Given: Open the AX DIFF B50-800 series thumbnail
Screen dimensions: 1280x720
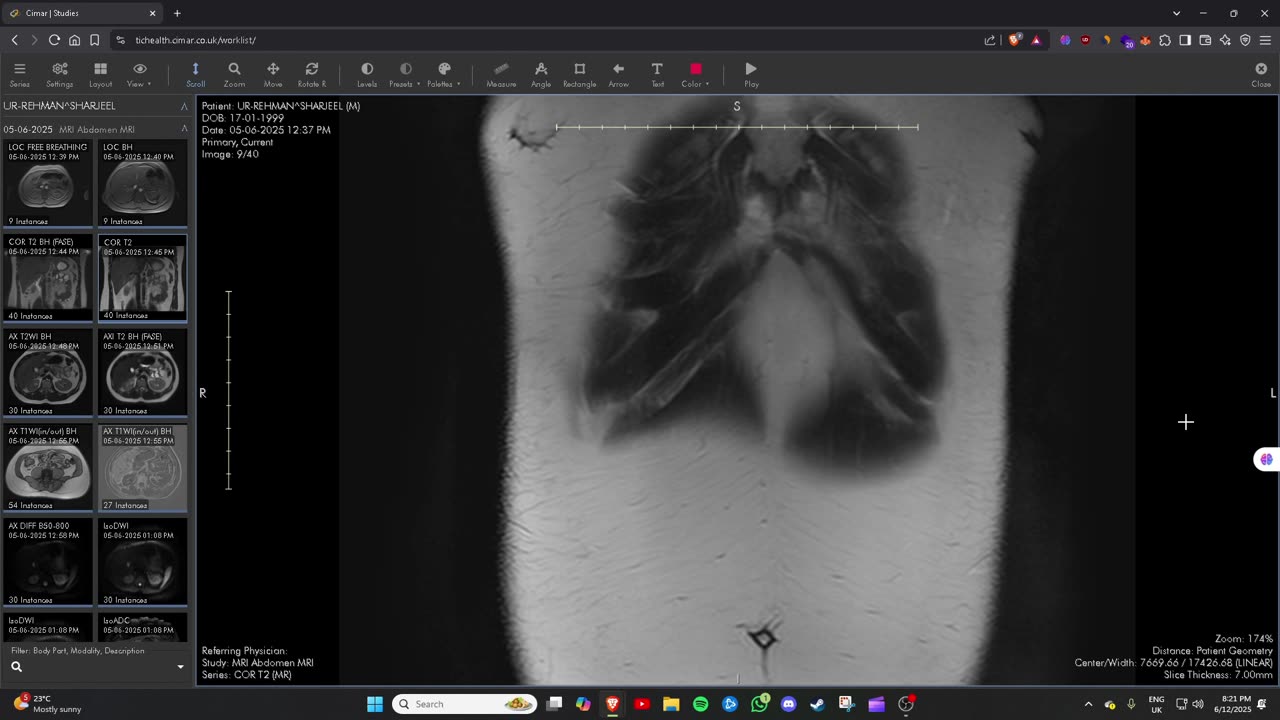Looking at the screenshot, I should click(x=48, y=562).
